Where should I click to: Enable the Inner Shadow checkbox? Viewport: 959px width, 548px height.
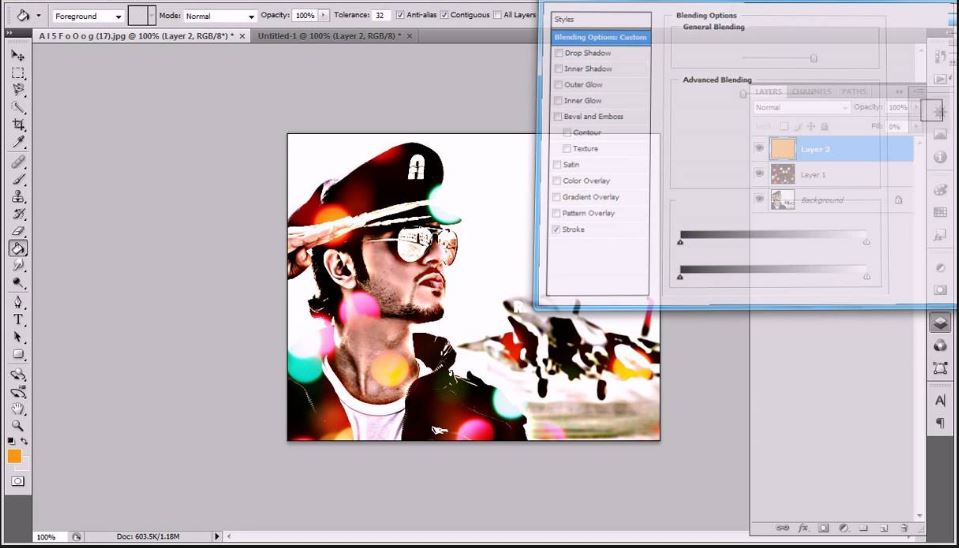[557, 69]
